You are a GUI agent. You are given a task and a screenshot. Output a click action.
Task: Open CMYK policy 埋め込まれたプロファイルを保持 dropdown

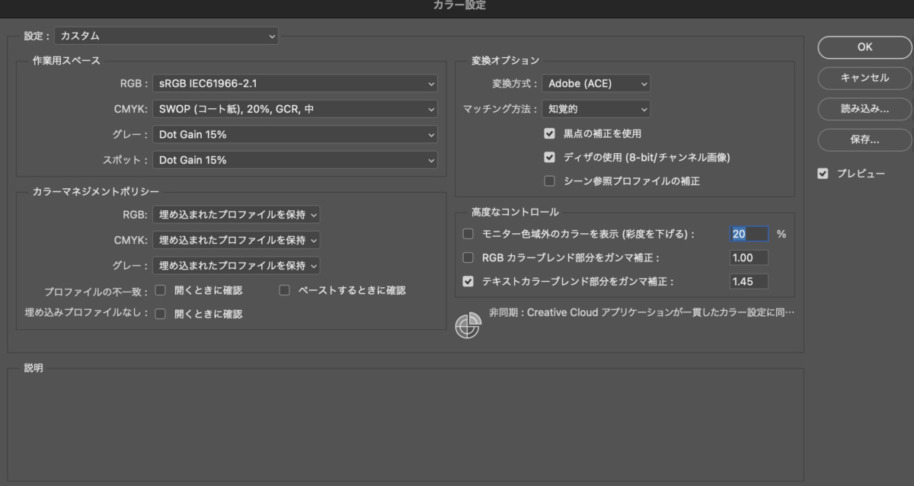[x=236, y=240]
